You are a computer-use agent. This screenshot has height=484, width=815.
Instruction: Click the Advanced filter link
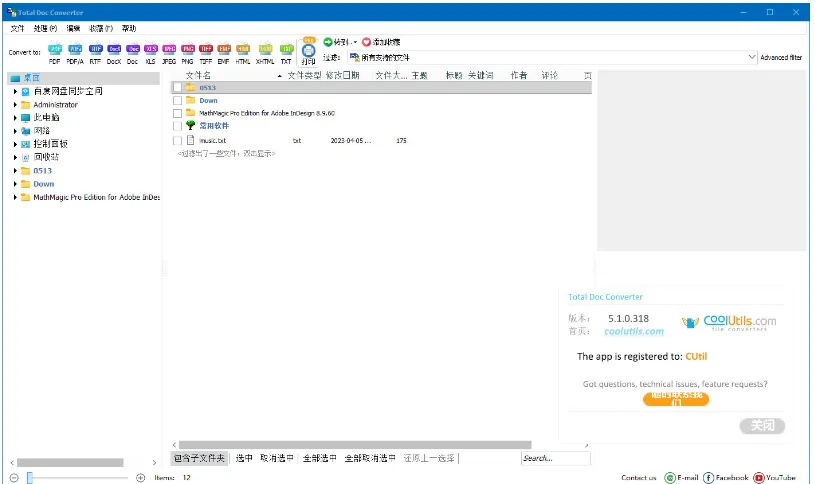coord(781,57)
